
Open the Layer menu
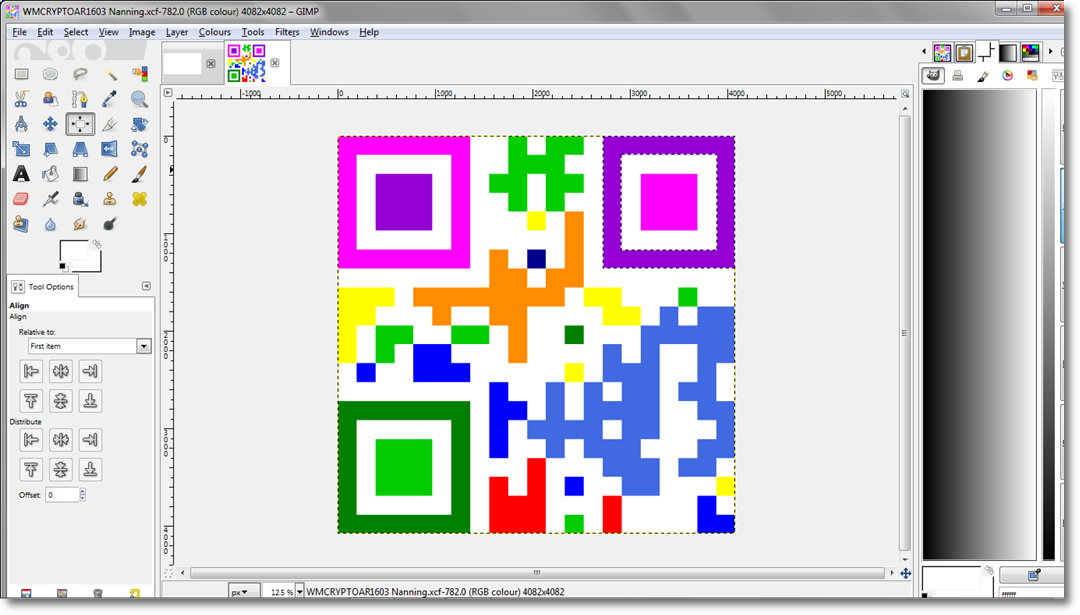pyautogui.click(x=176, y=32)
